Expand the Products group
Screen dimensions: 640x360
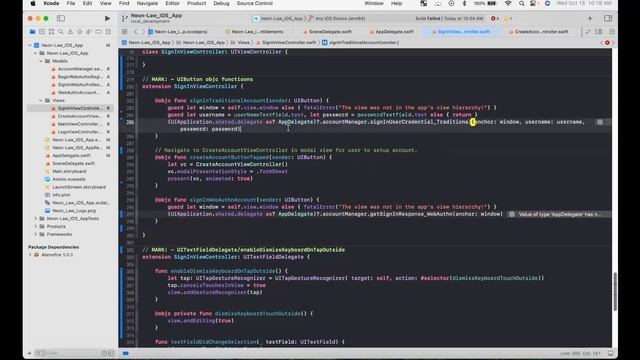pyautogui.click(x=36, y=226)
